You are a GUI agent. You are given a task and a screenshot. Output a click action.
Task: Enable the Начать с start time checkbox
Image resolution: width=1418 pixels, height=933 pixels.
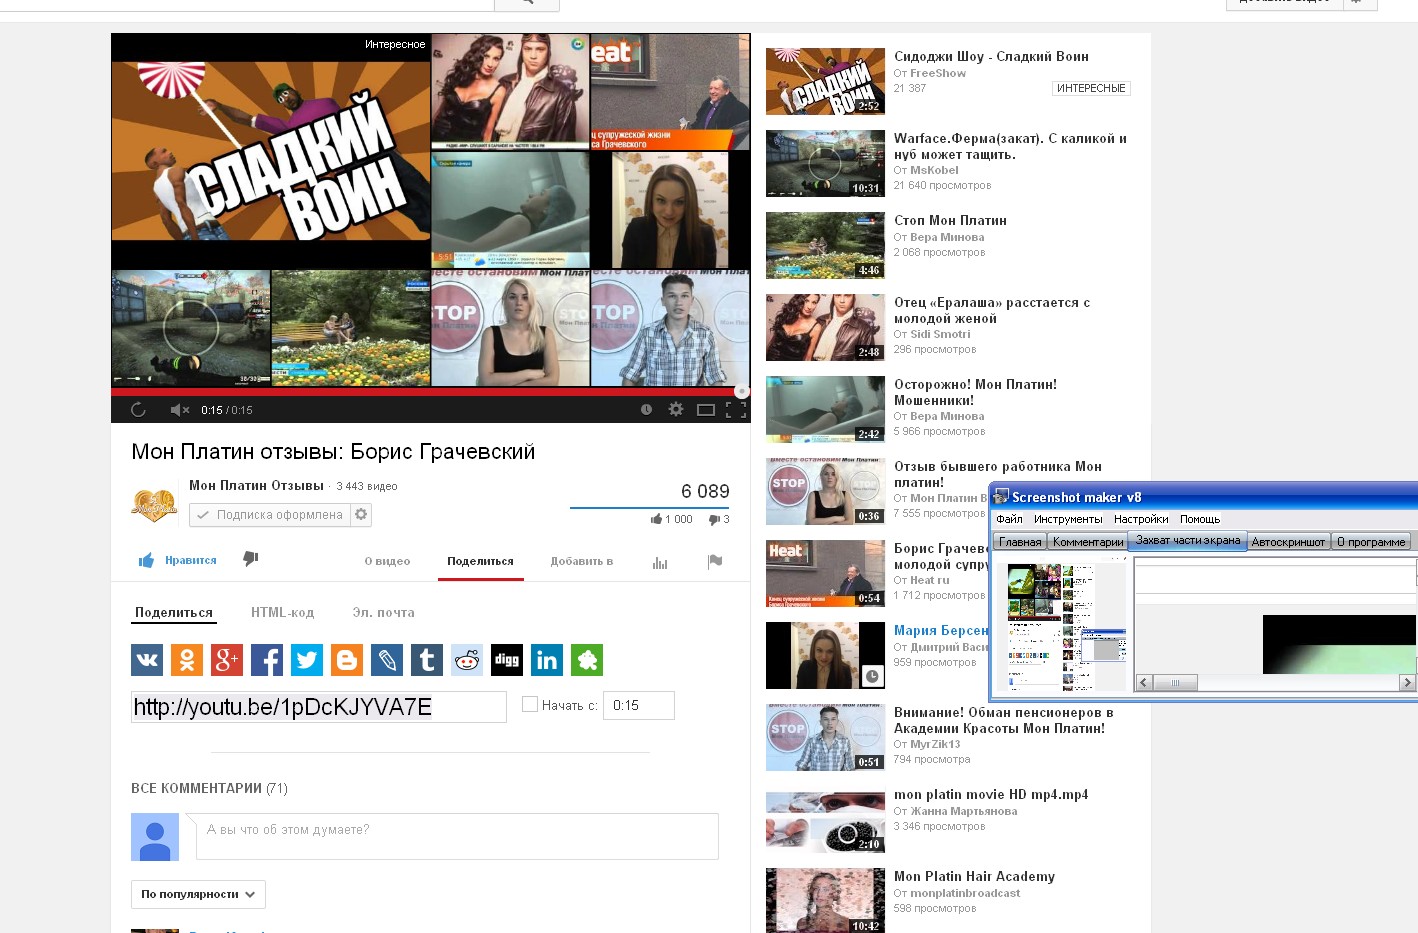[530, 705]
